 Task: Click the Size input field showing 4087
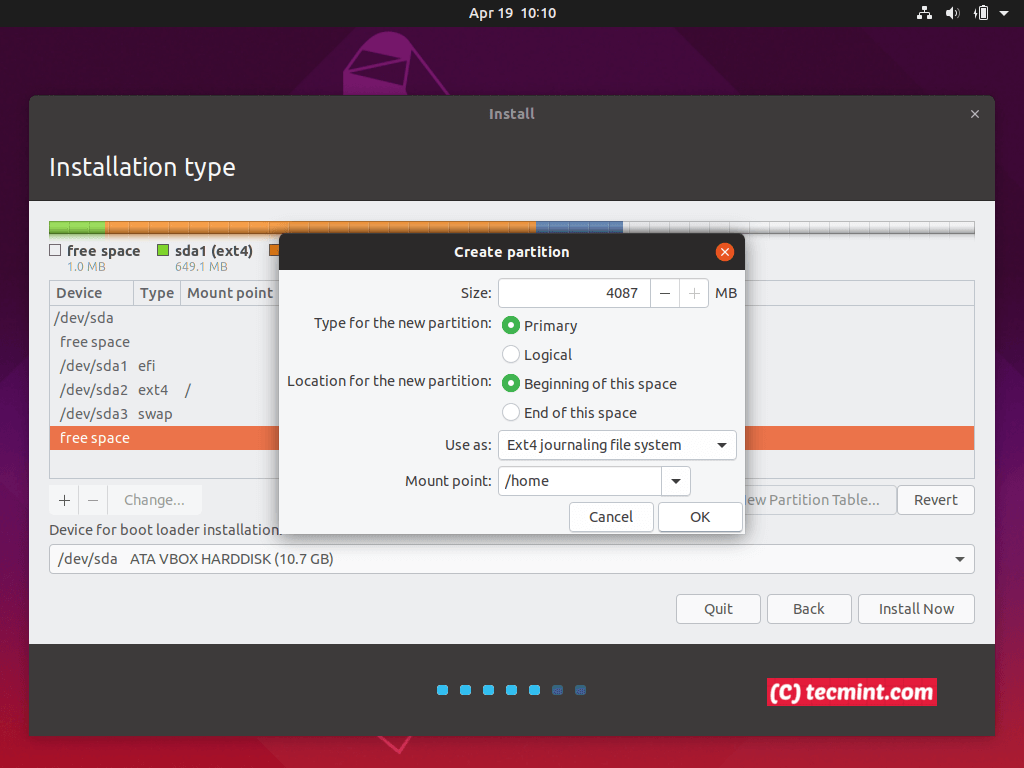click(574, 293)
